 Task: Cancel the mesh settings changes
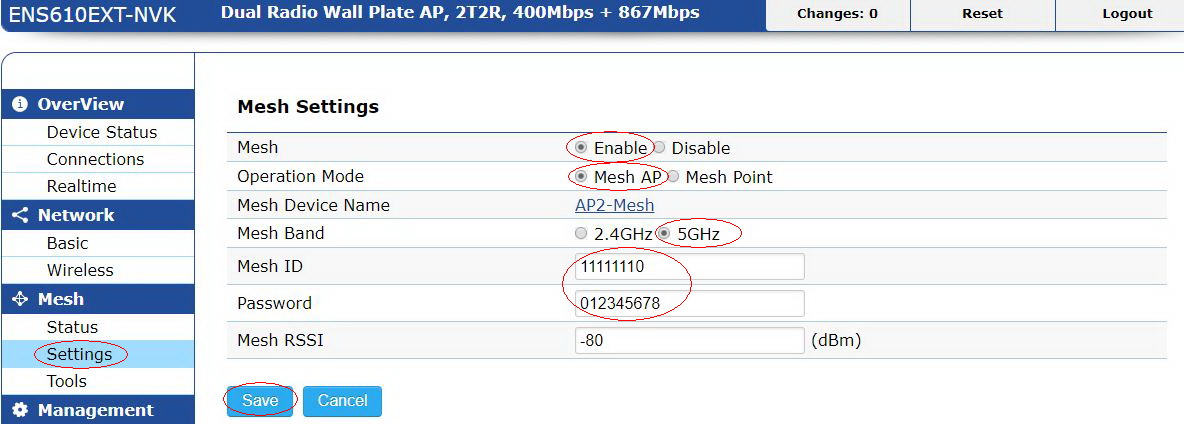tap(342, 401)
